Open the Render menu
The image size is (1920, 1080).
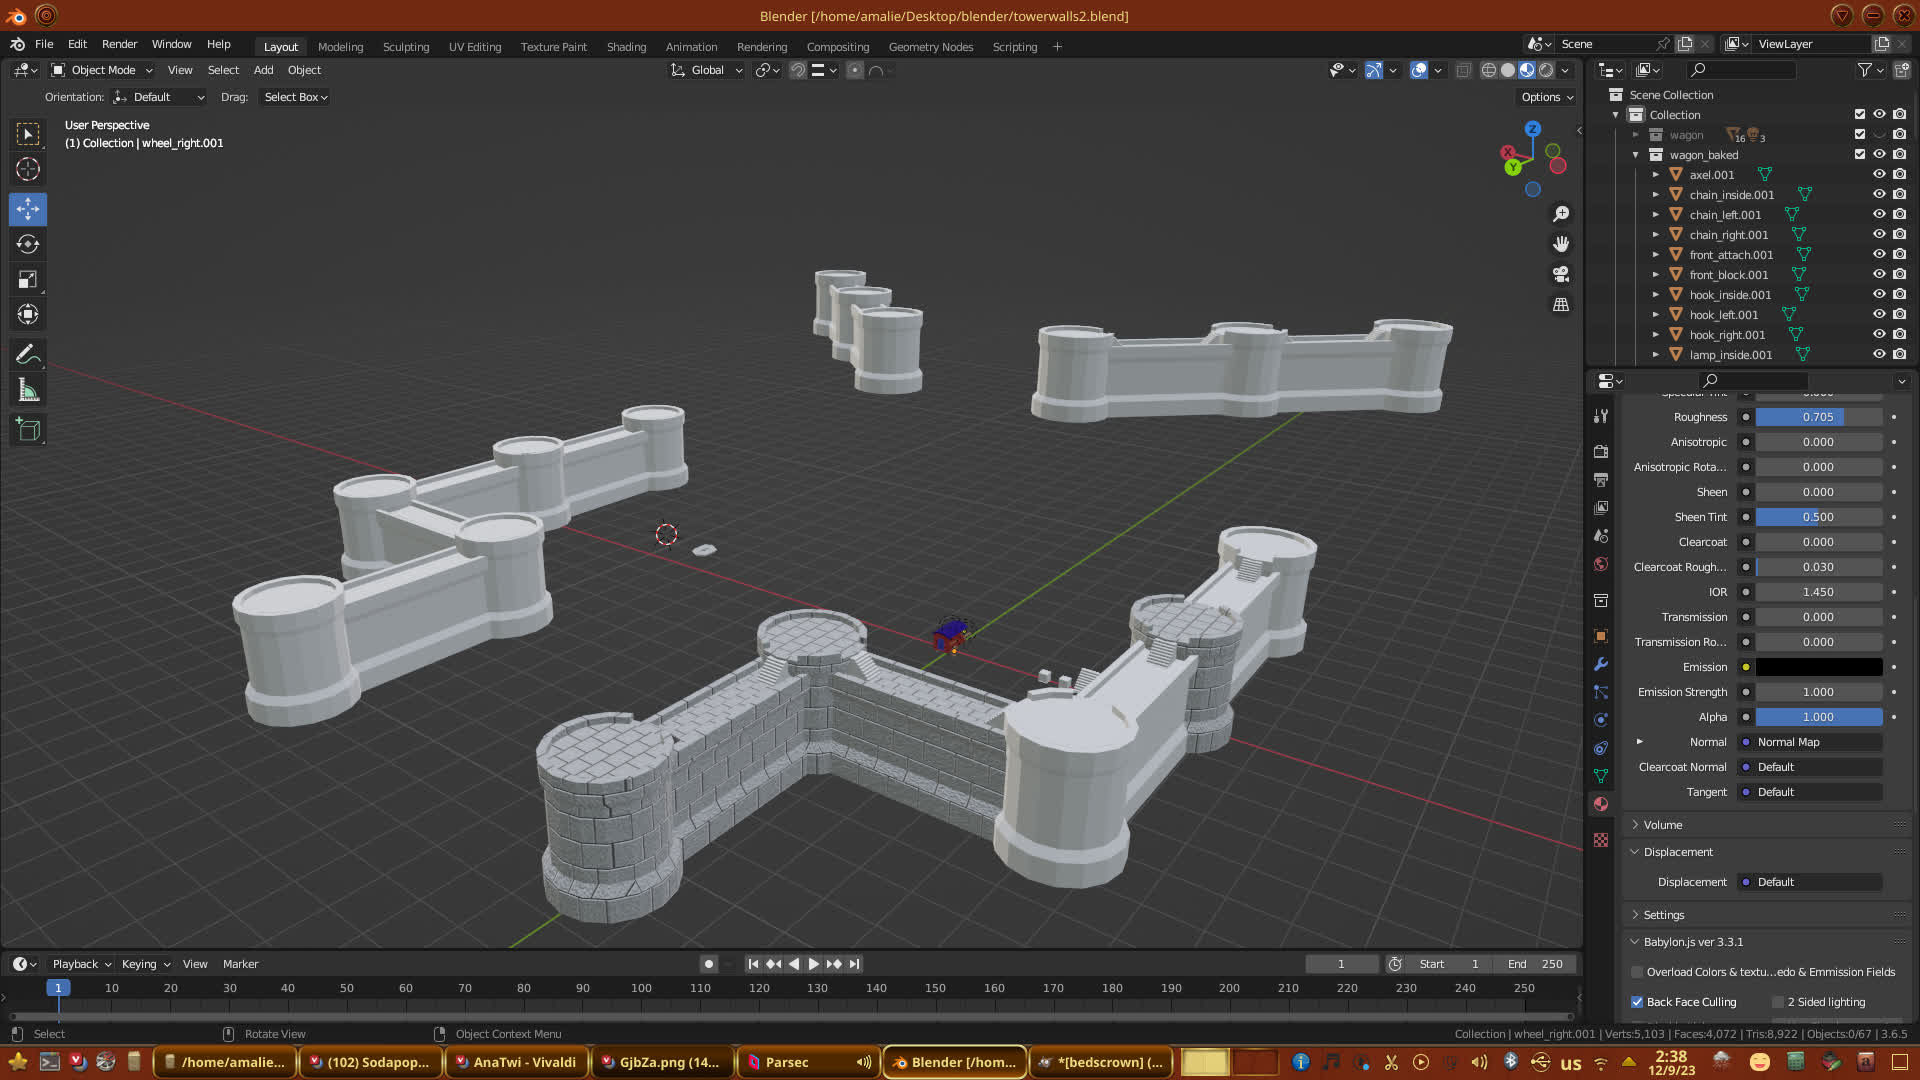coord(119,44)
